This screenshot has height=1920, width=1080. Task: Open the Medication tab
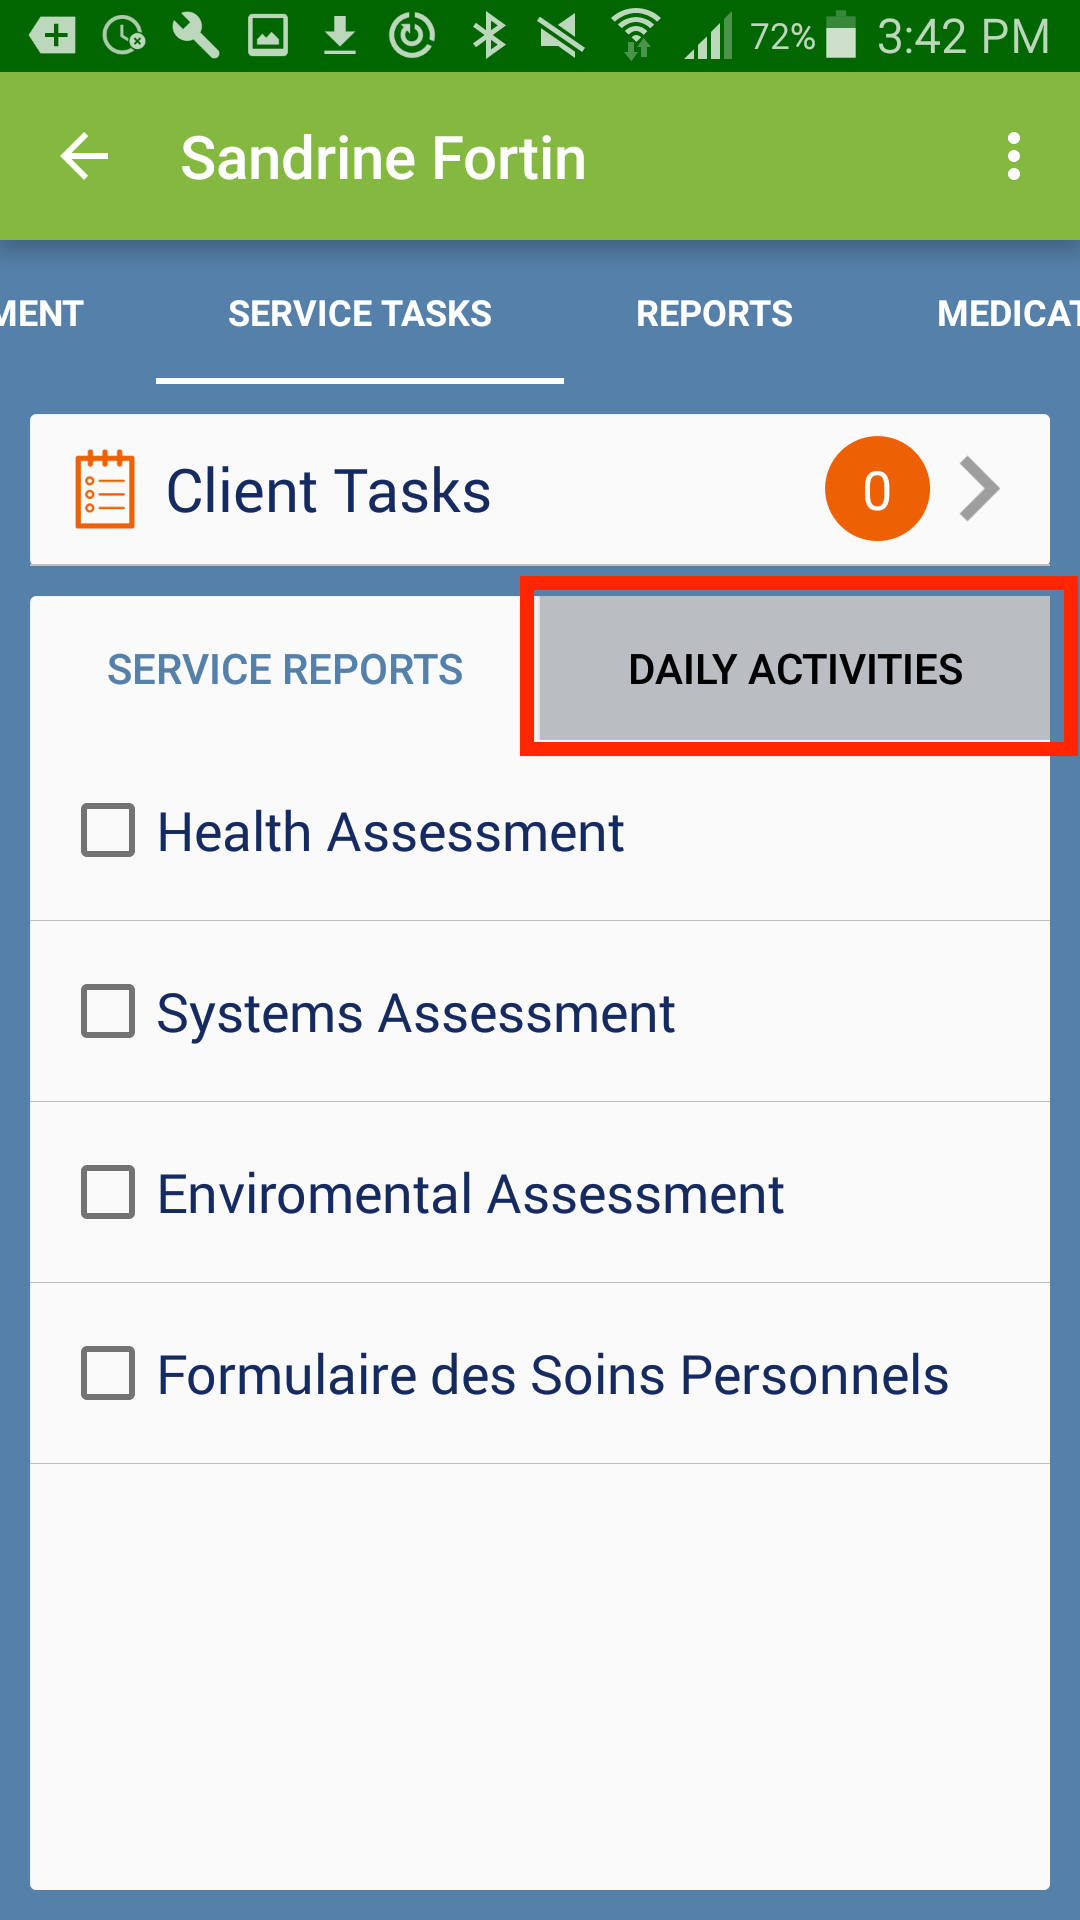point(1006,314)
